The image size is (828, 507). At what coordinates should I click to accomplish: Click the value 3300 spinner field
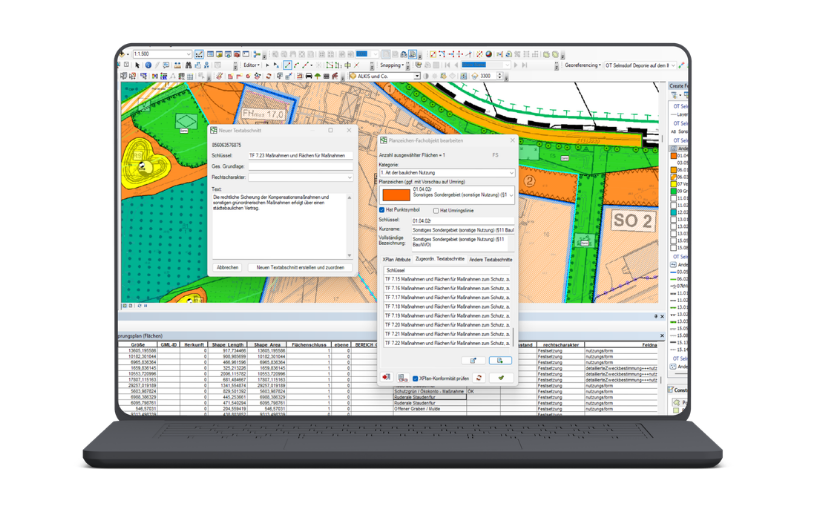pyautogui.click(x=489, y=76)
